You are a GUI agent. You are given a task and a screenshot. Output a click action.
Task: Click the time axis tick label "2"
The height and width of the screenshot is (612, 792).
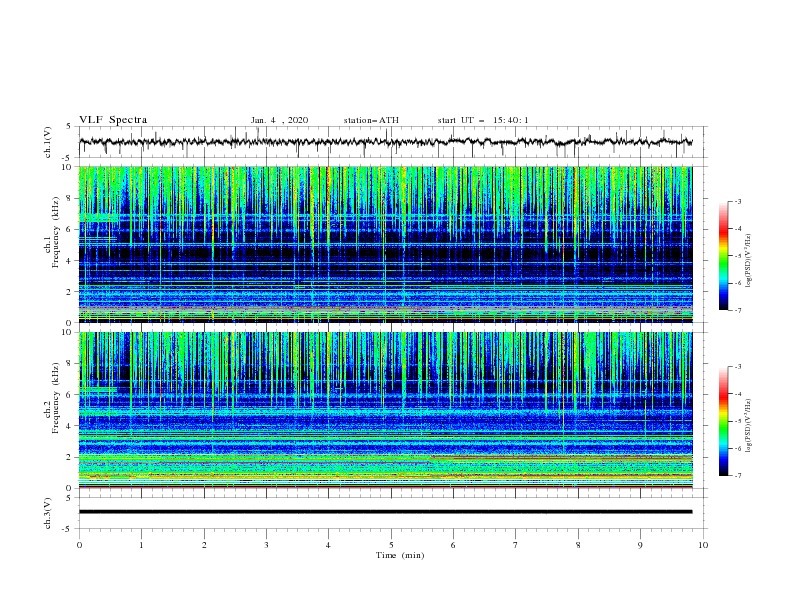[x=204, y=545]
